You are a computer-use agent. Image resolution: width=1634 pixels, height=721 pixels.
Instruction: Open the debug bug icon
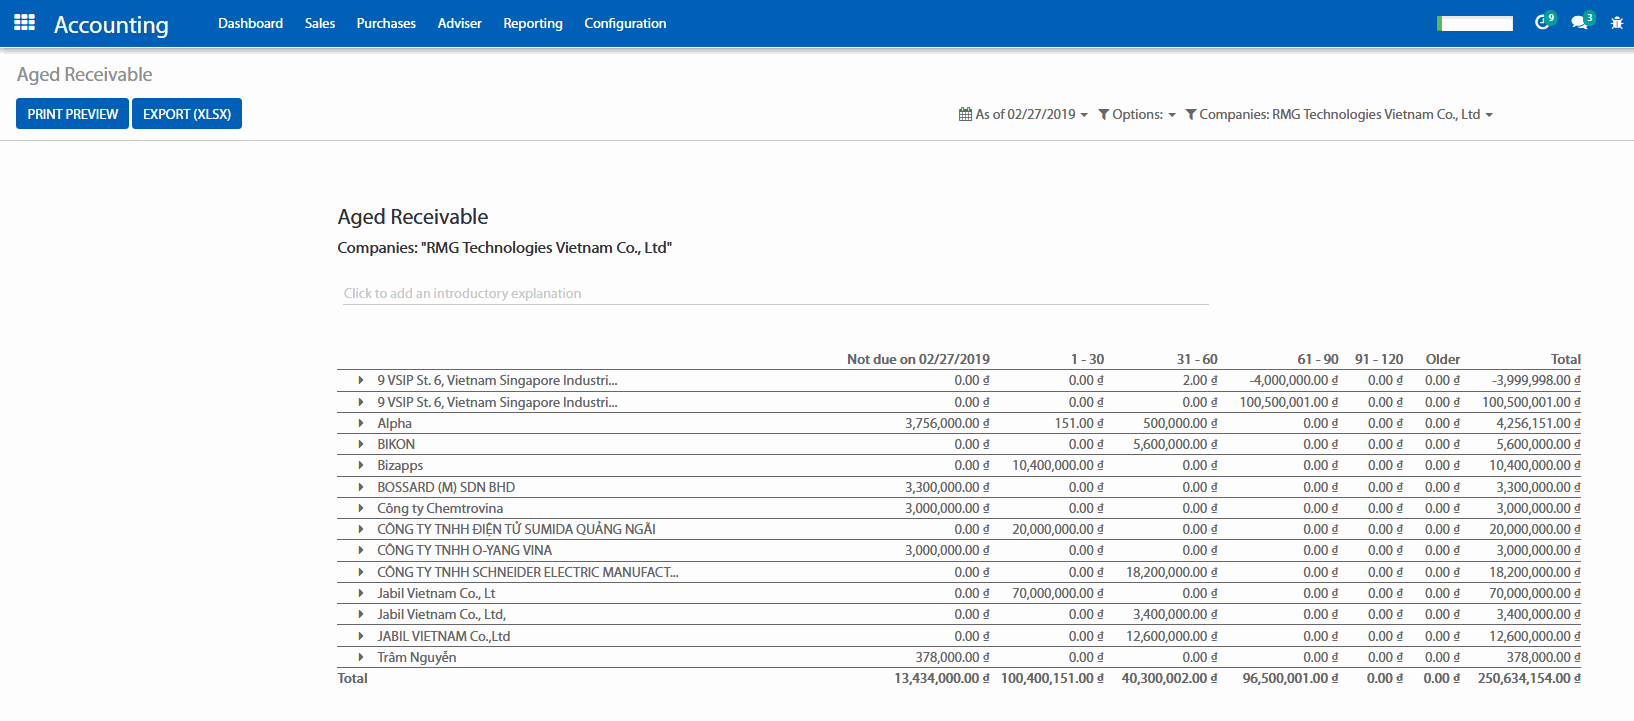point(1617,22)
